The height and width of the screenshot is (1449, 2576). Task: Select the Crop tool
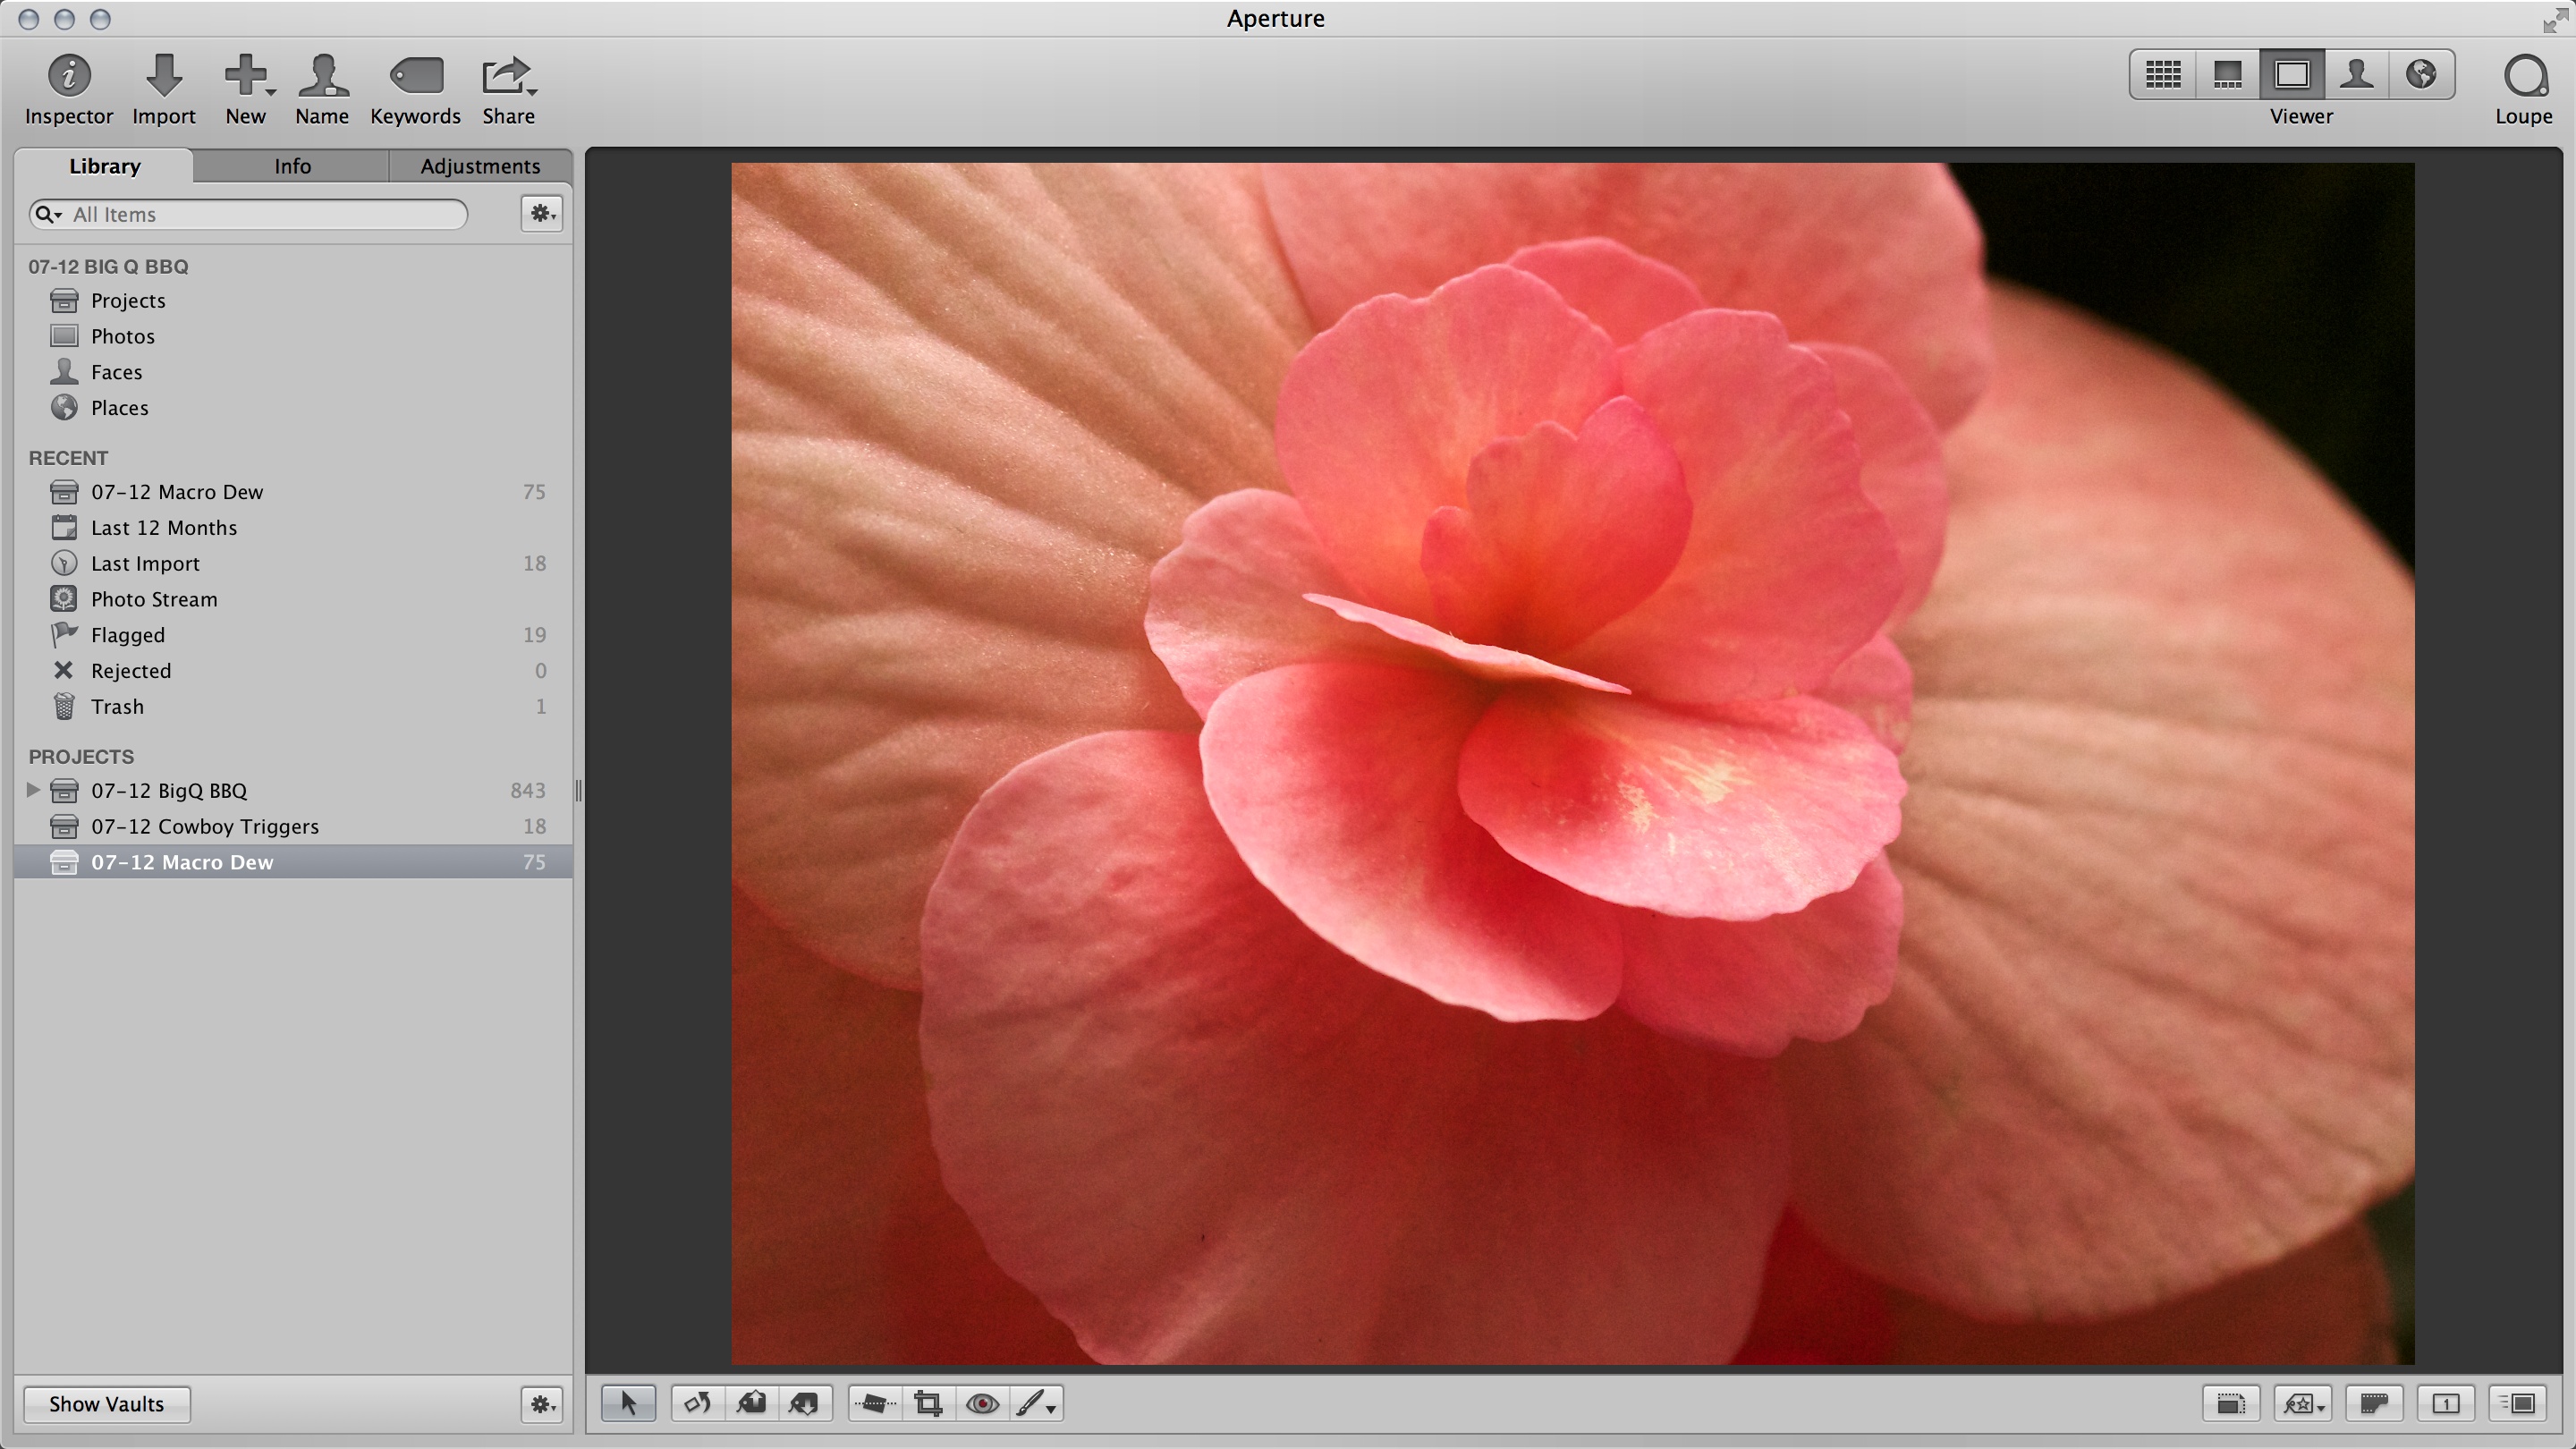pyautogui.click(x=928, y=1403)
